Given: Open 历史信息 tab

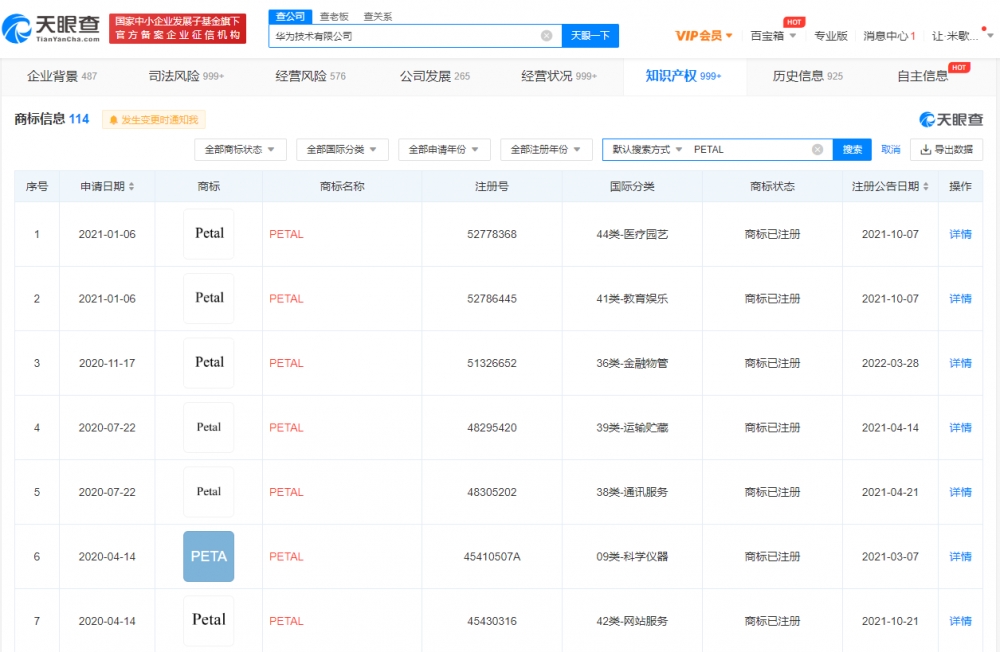Looking at the screenshot, I should 807,76.
